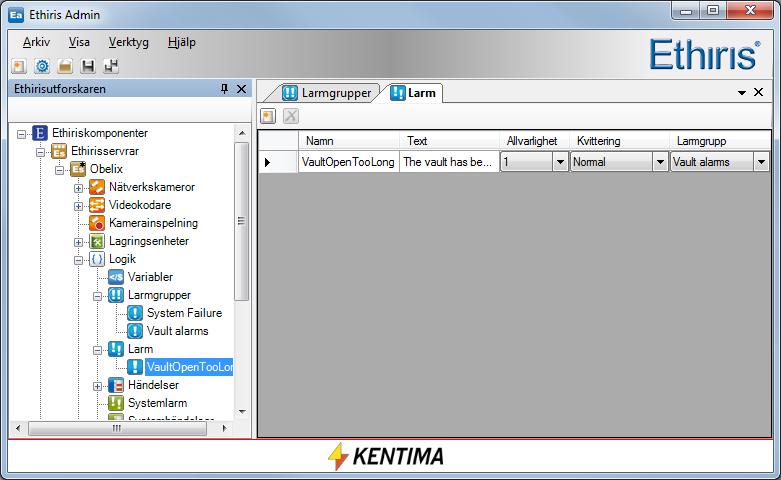The width and height of the screenshot is (781, 480).
Task: Open the Visa menu
Action: click(x=79, y=42)
